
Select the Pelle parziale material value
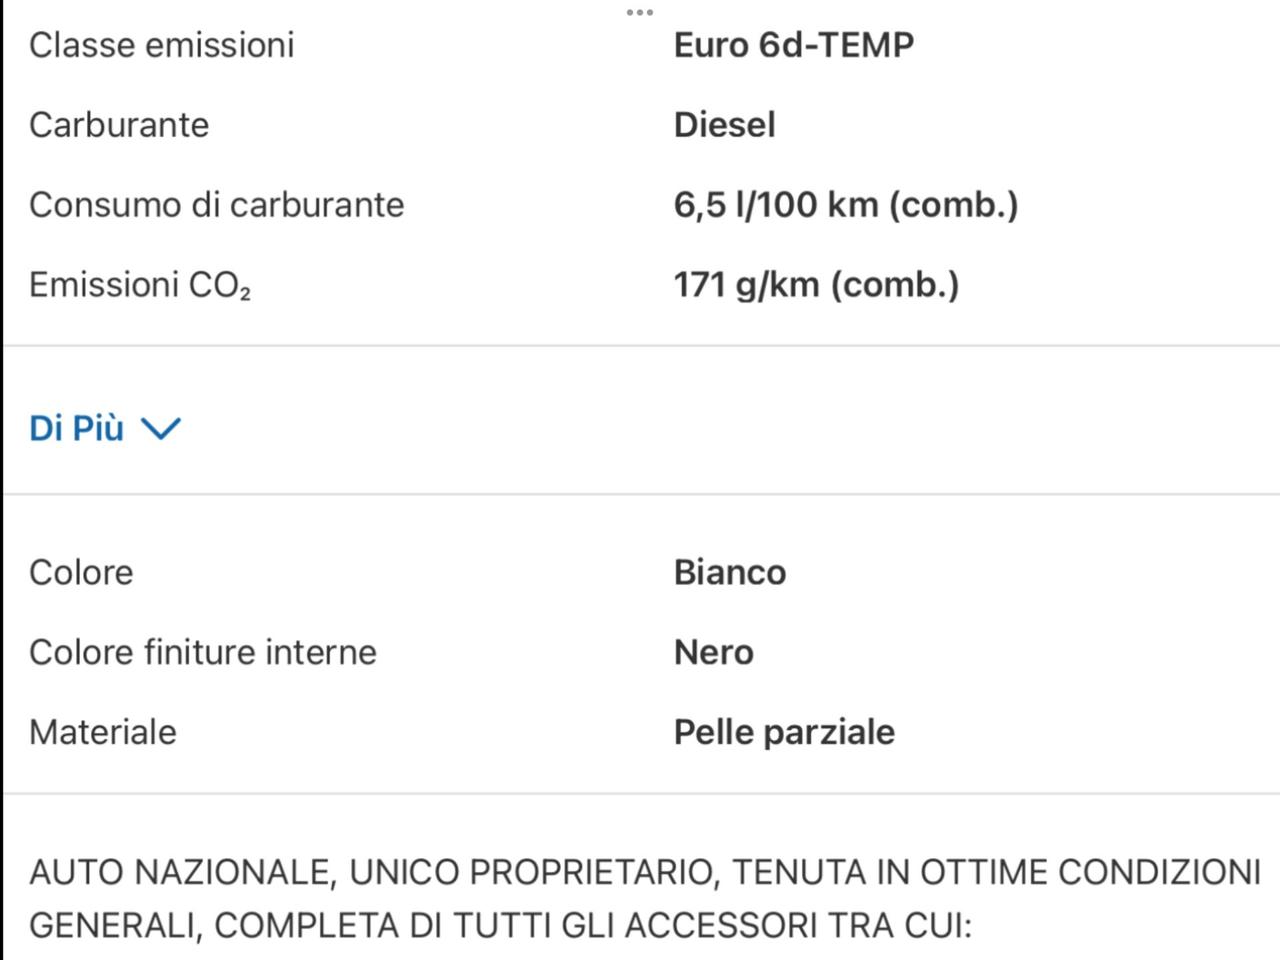(785, 732)
